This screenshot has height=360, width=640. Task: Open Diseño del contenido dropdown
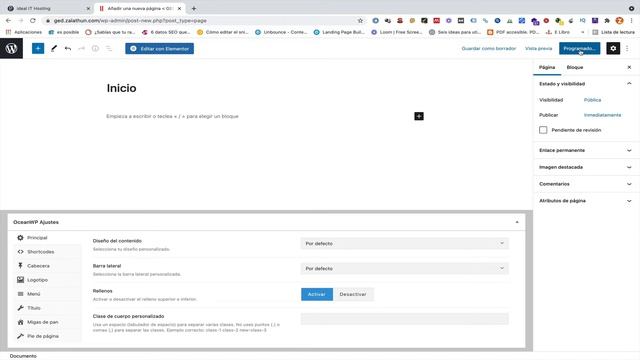click(404, 243)
